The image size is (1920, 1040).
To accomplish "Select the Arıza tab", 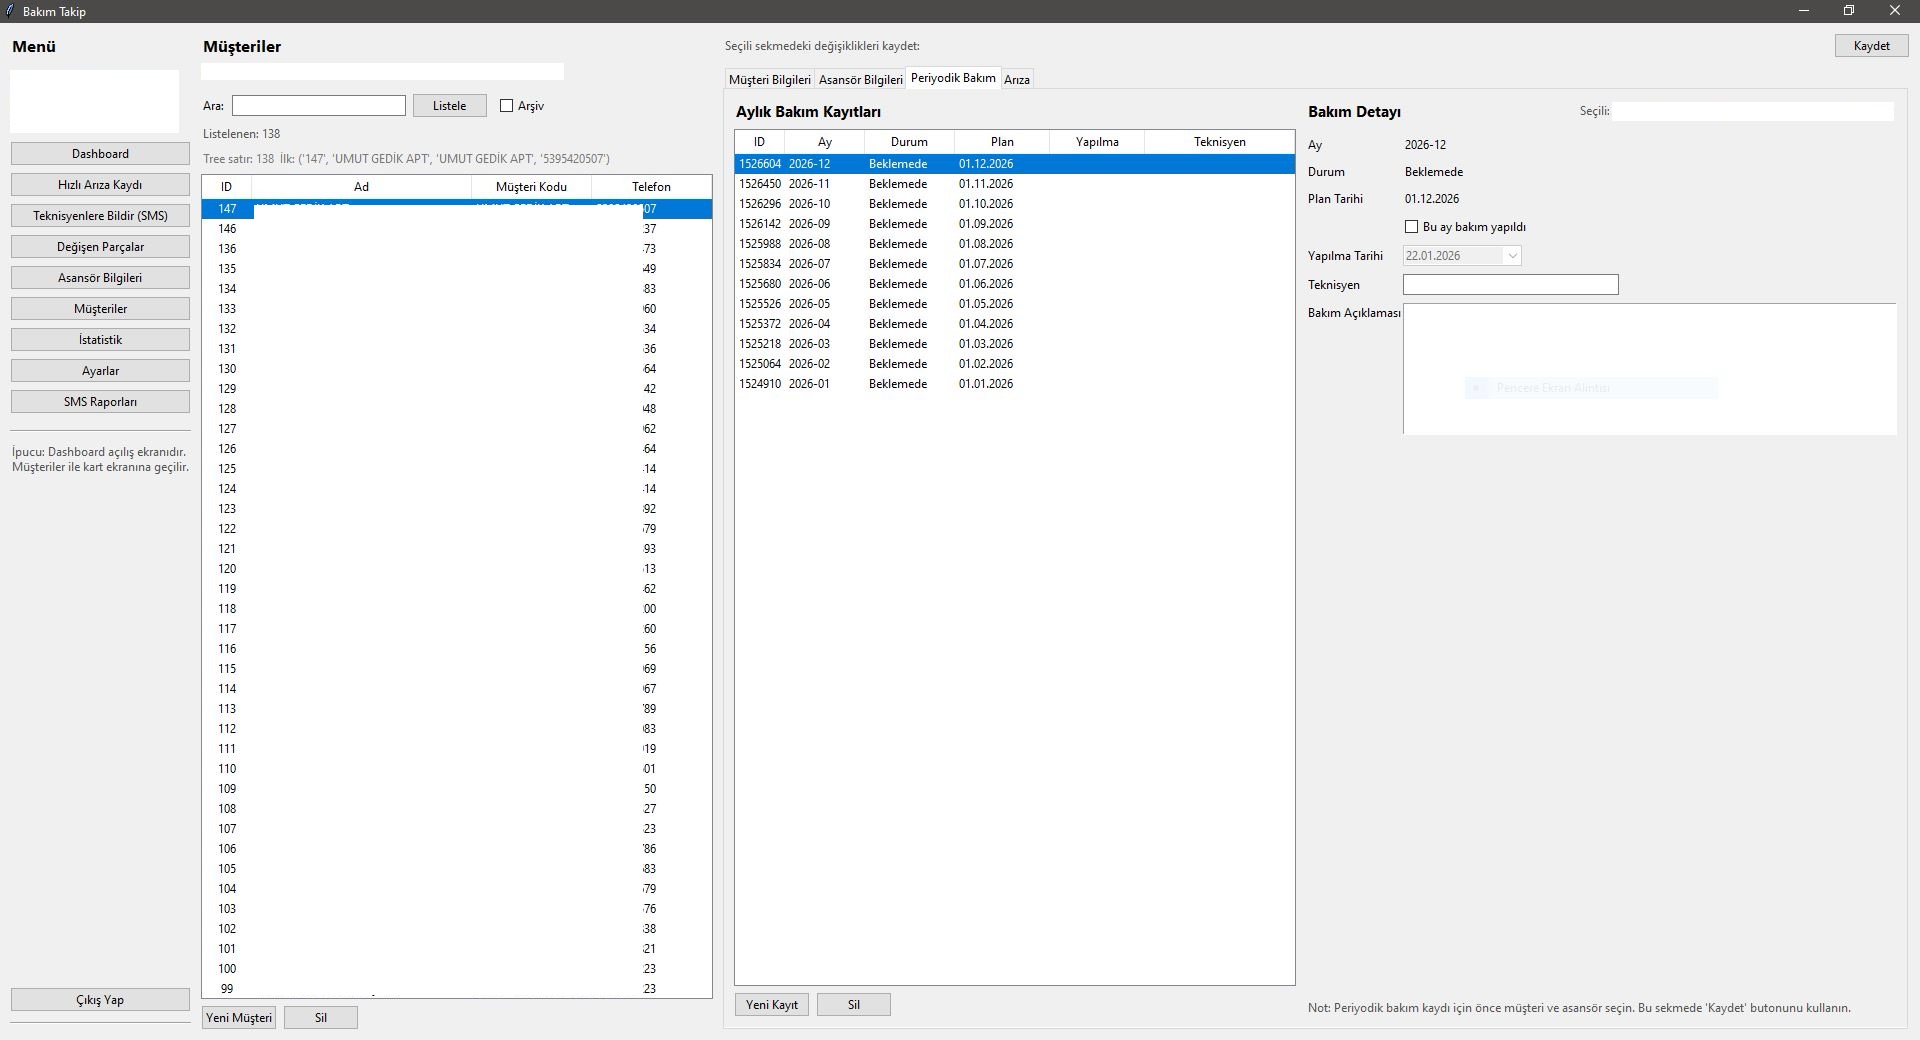I will 1017,79.
